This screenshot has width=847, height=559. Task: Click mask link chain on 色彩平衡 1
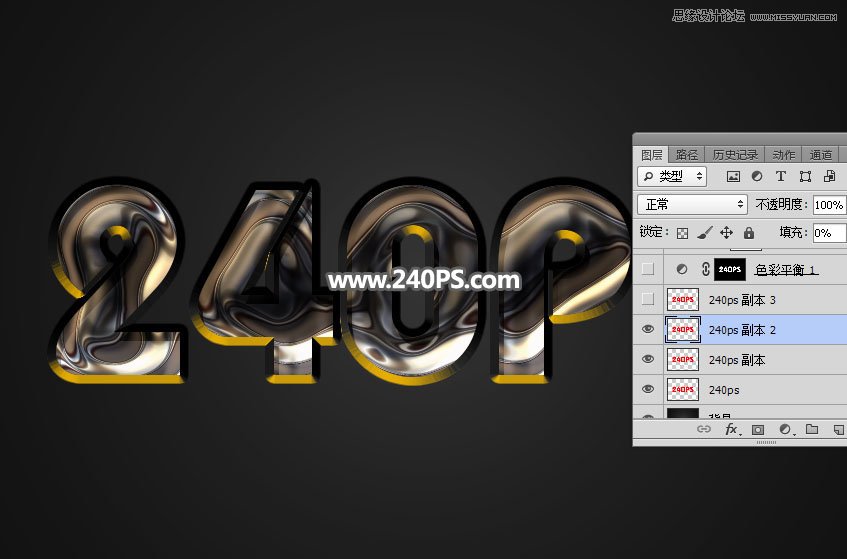705,269
